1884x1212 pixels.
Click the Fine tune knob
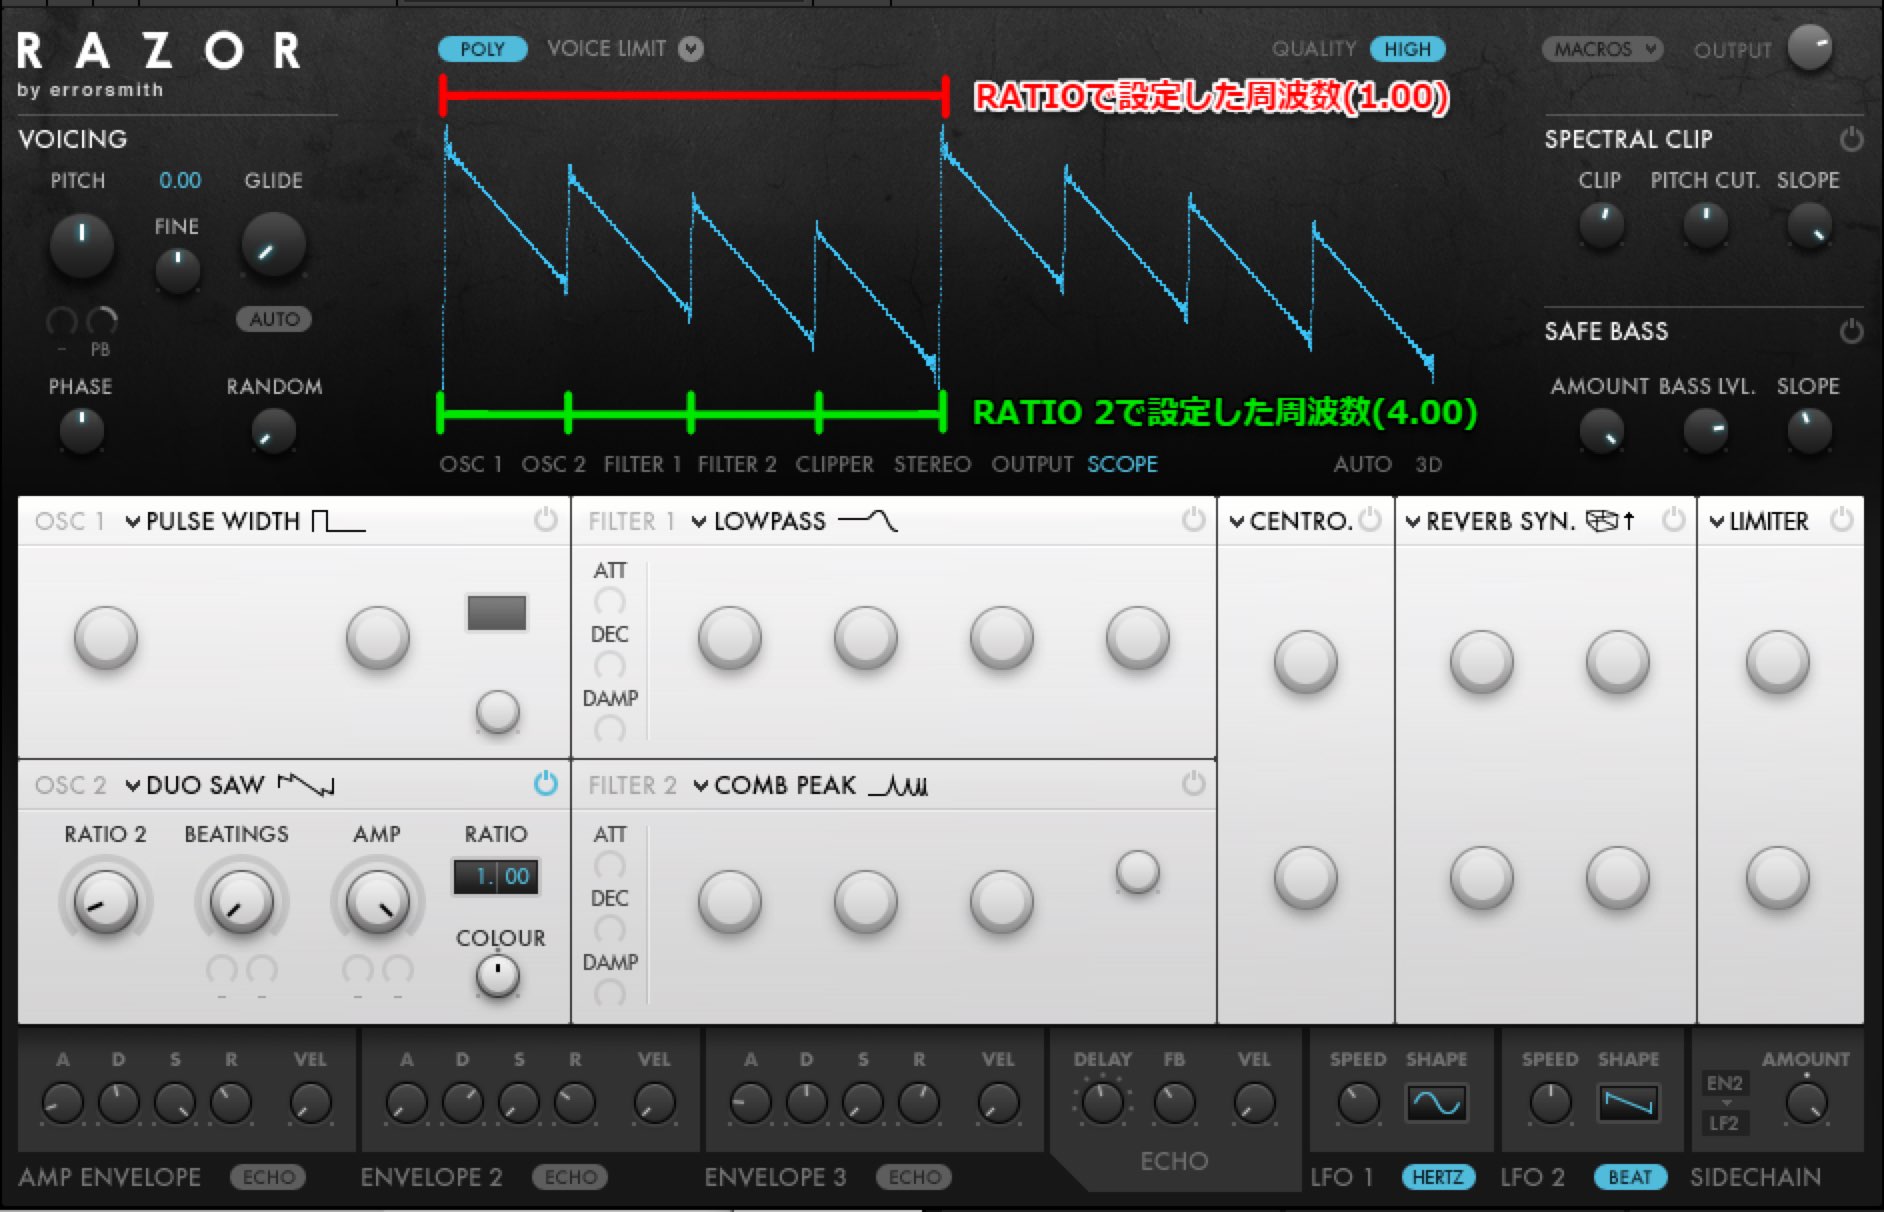[177, 269]
